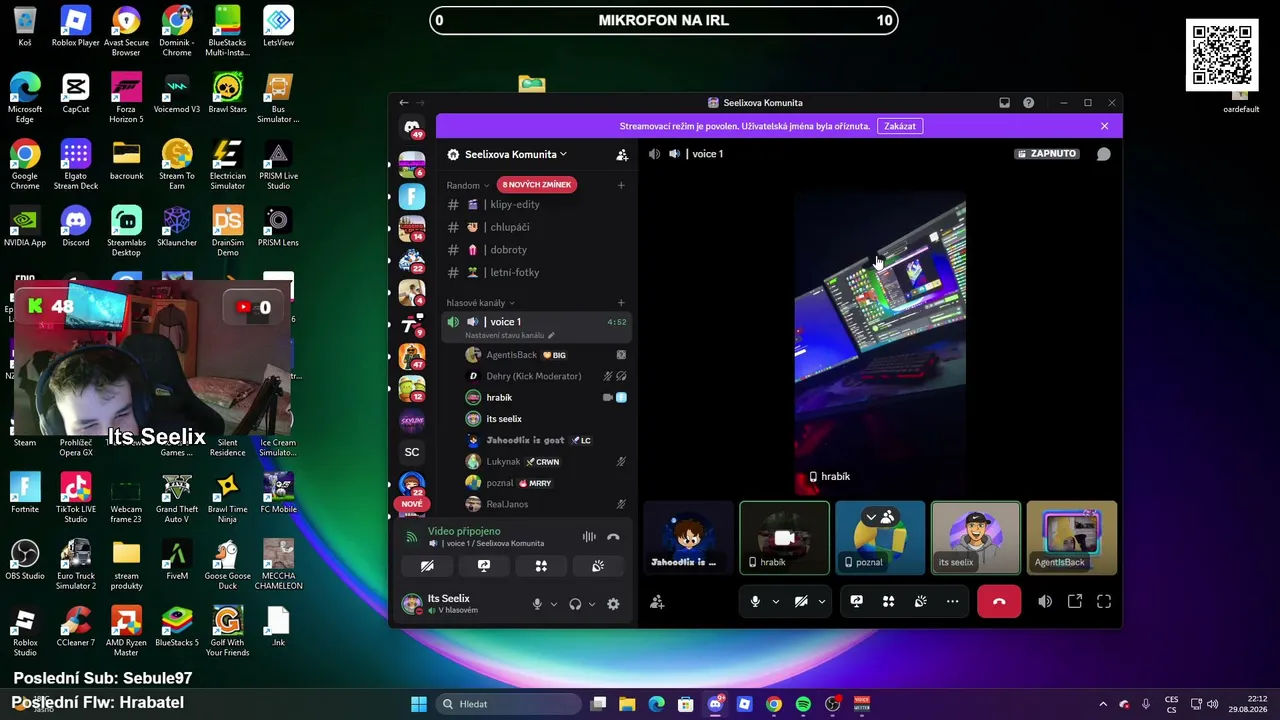The height and width of the screenshot is (720, 1280).
Task: Open output device arrow in user panel
Action: pyautogui.click(x=591, y=604)
